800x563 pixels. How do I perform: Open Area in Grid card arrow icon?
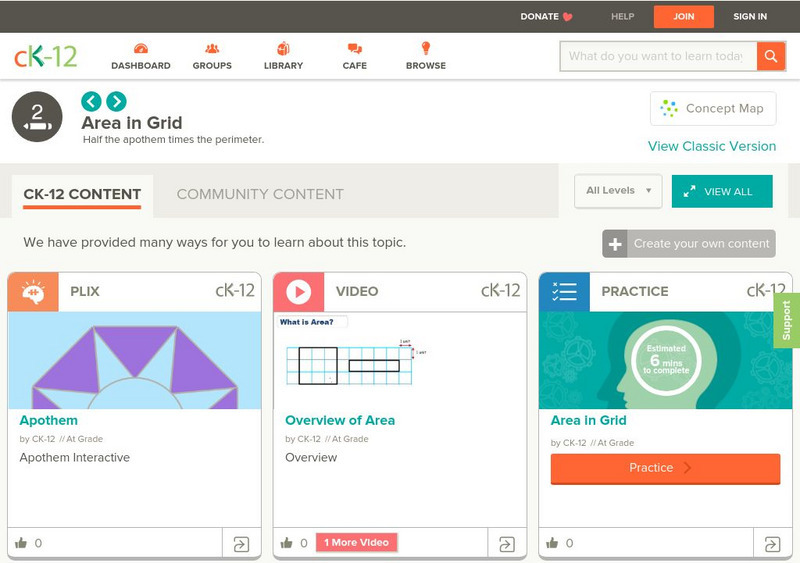[x=772, y=544]
